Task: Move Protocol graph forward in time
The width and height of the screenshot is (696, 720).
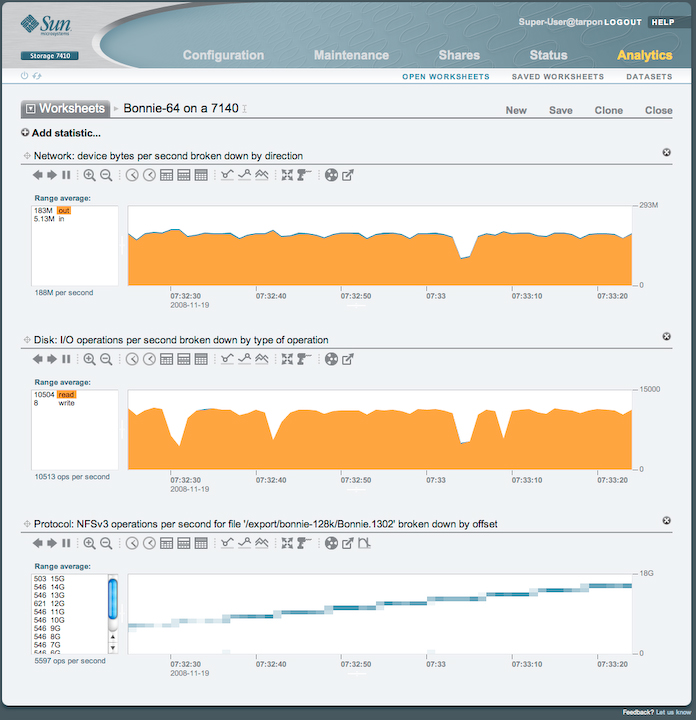Action: (x=52, y=543)
